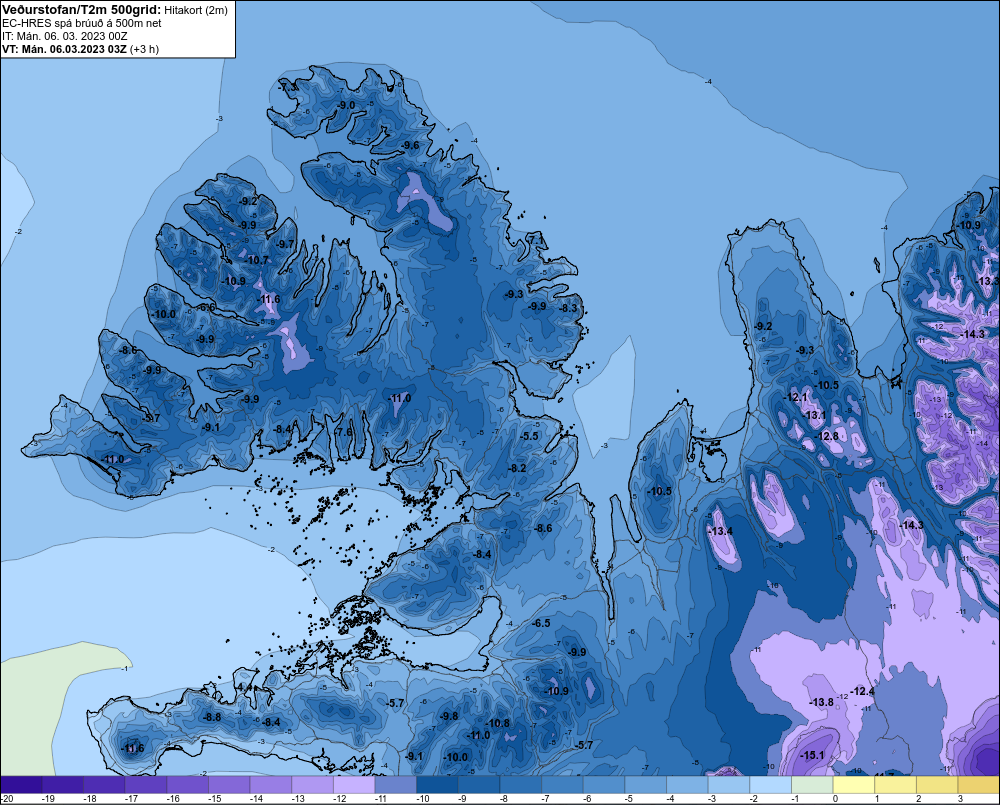Click the line 'EC-HRES spá brúuð á 500m net'
Screen dimensions: 1000x805
tap(82, 23)
